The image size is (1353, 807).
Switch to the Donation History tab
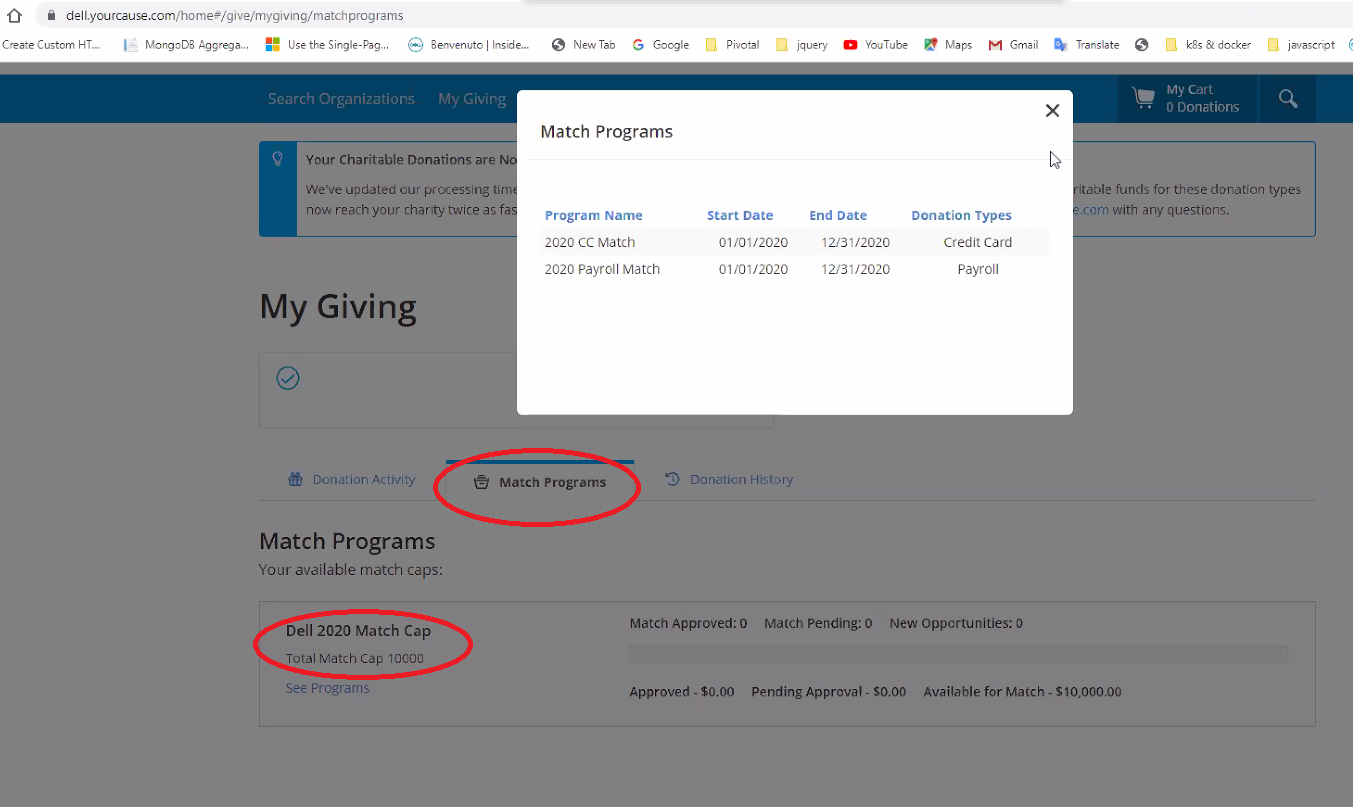(x=729, y=479)
